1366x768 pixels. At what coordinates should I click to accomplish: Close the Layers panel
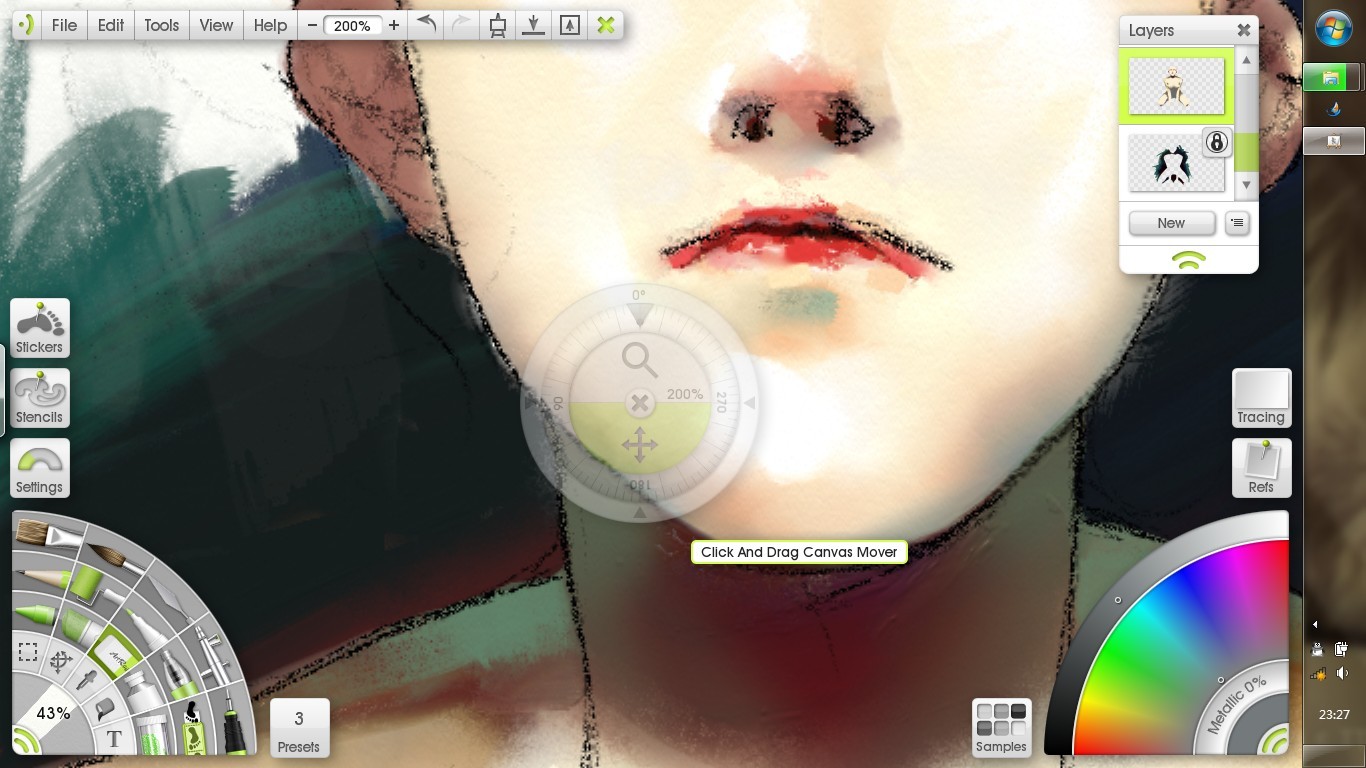coord(1243,30)
